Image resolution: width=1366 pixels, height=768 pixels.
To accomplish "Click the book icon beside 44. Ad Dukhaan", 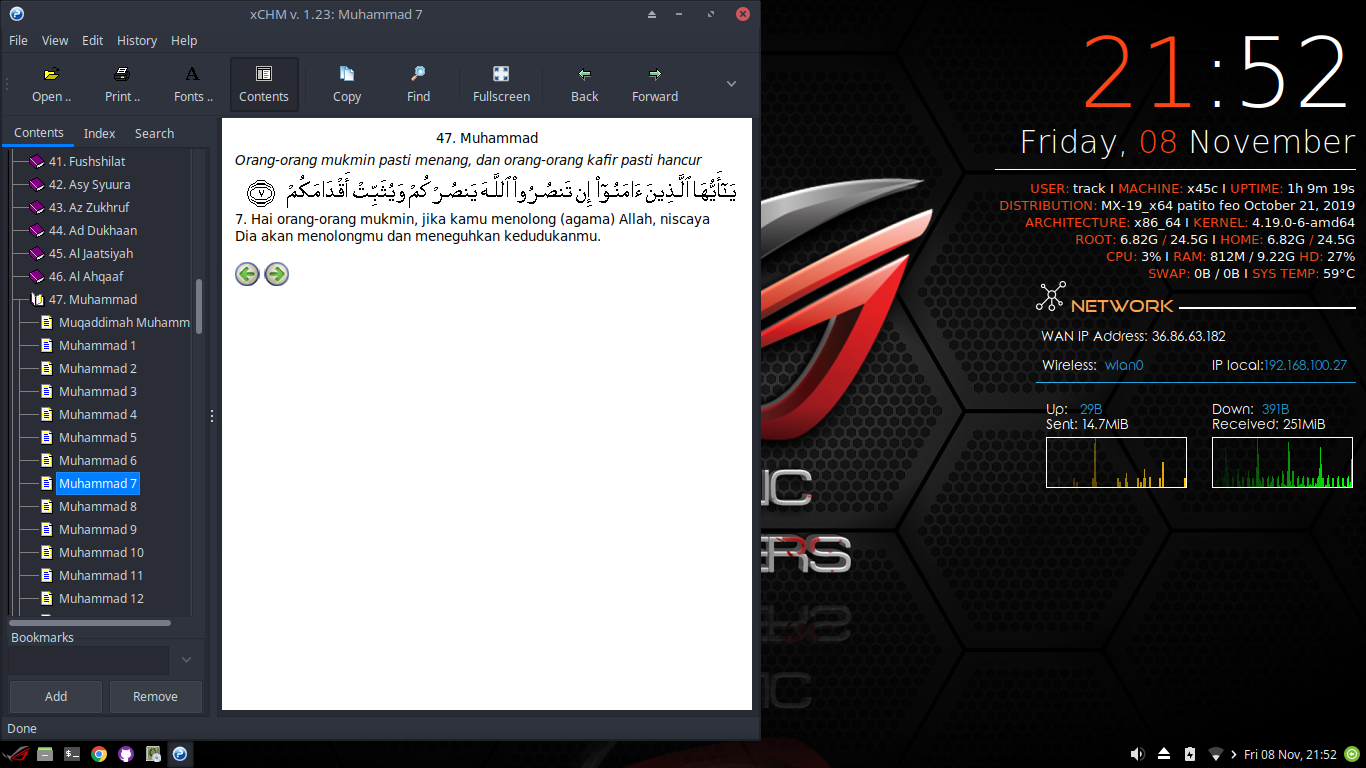I will click(37, 231).
